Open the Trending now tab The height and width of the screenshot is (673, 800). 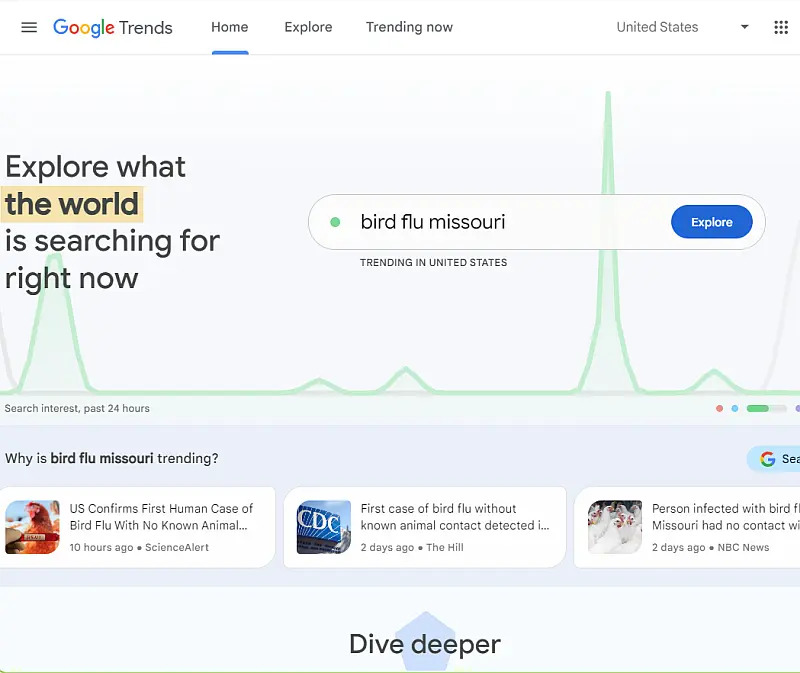click(x=409, y=27)
